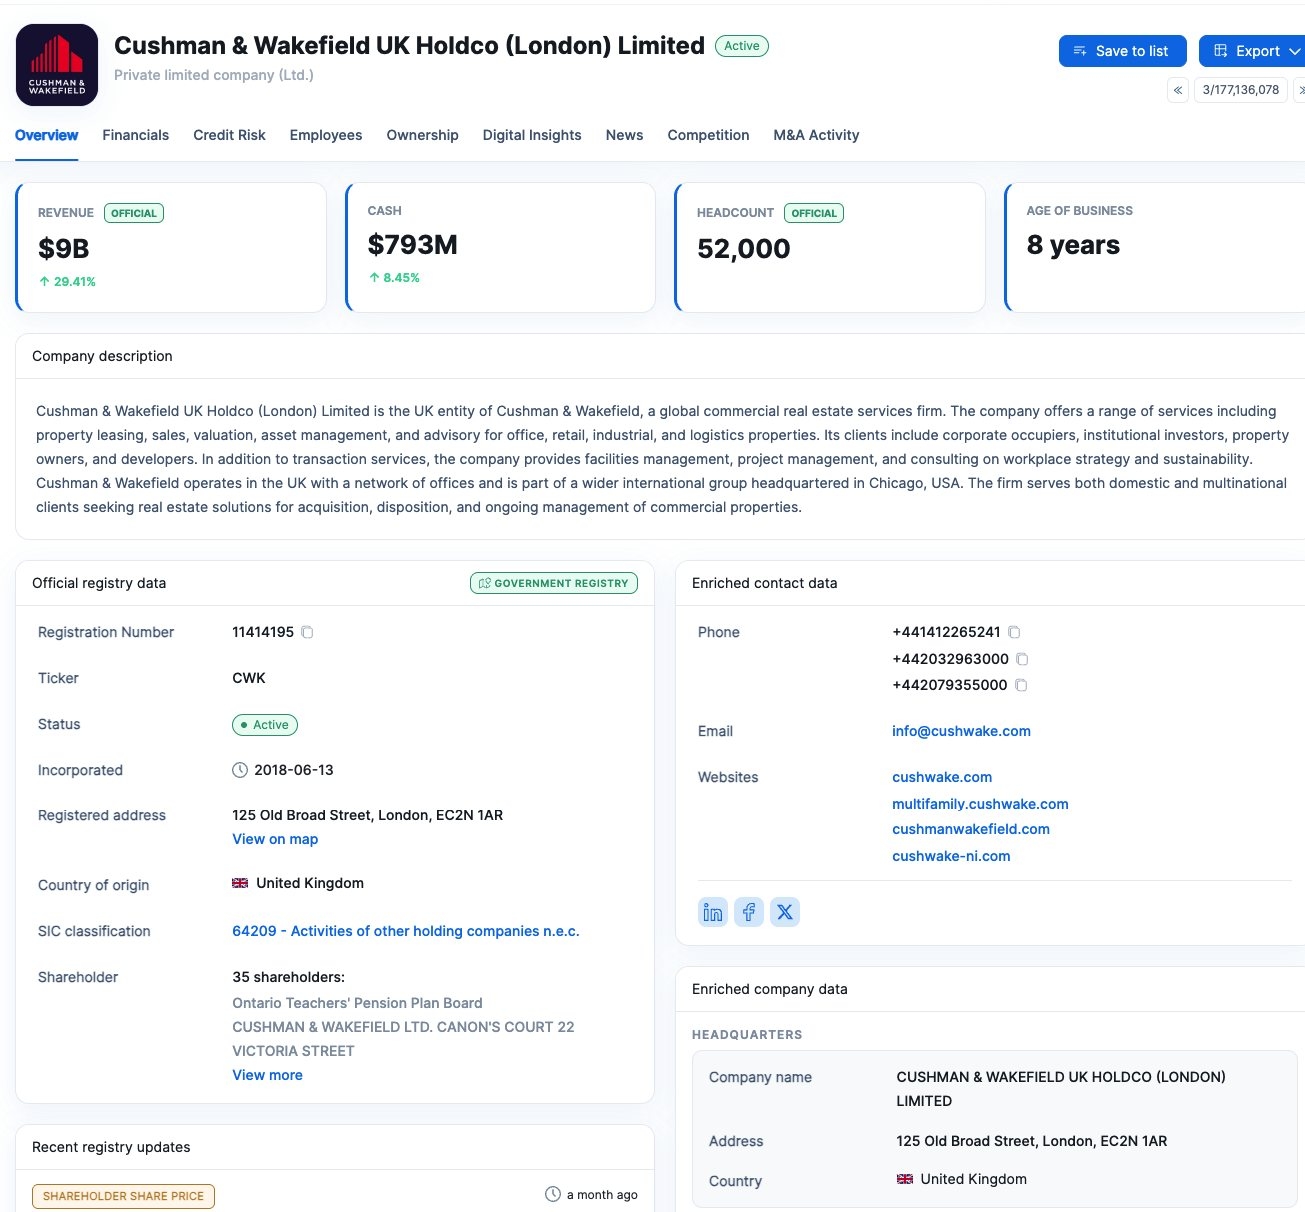1305x1212 pixels.
Task: Click the Recent registry updates heading
Action: point(111,1147)
